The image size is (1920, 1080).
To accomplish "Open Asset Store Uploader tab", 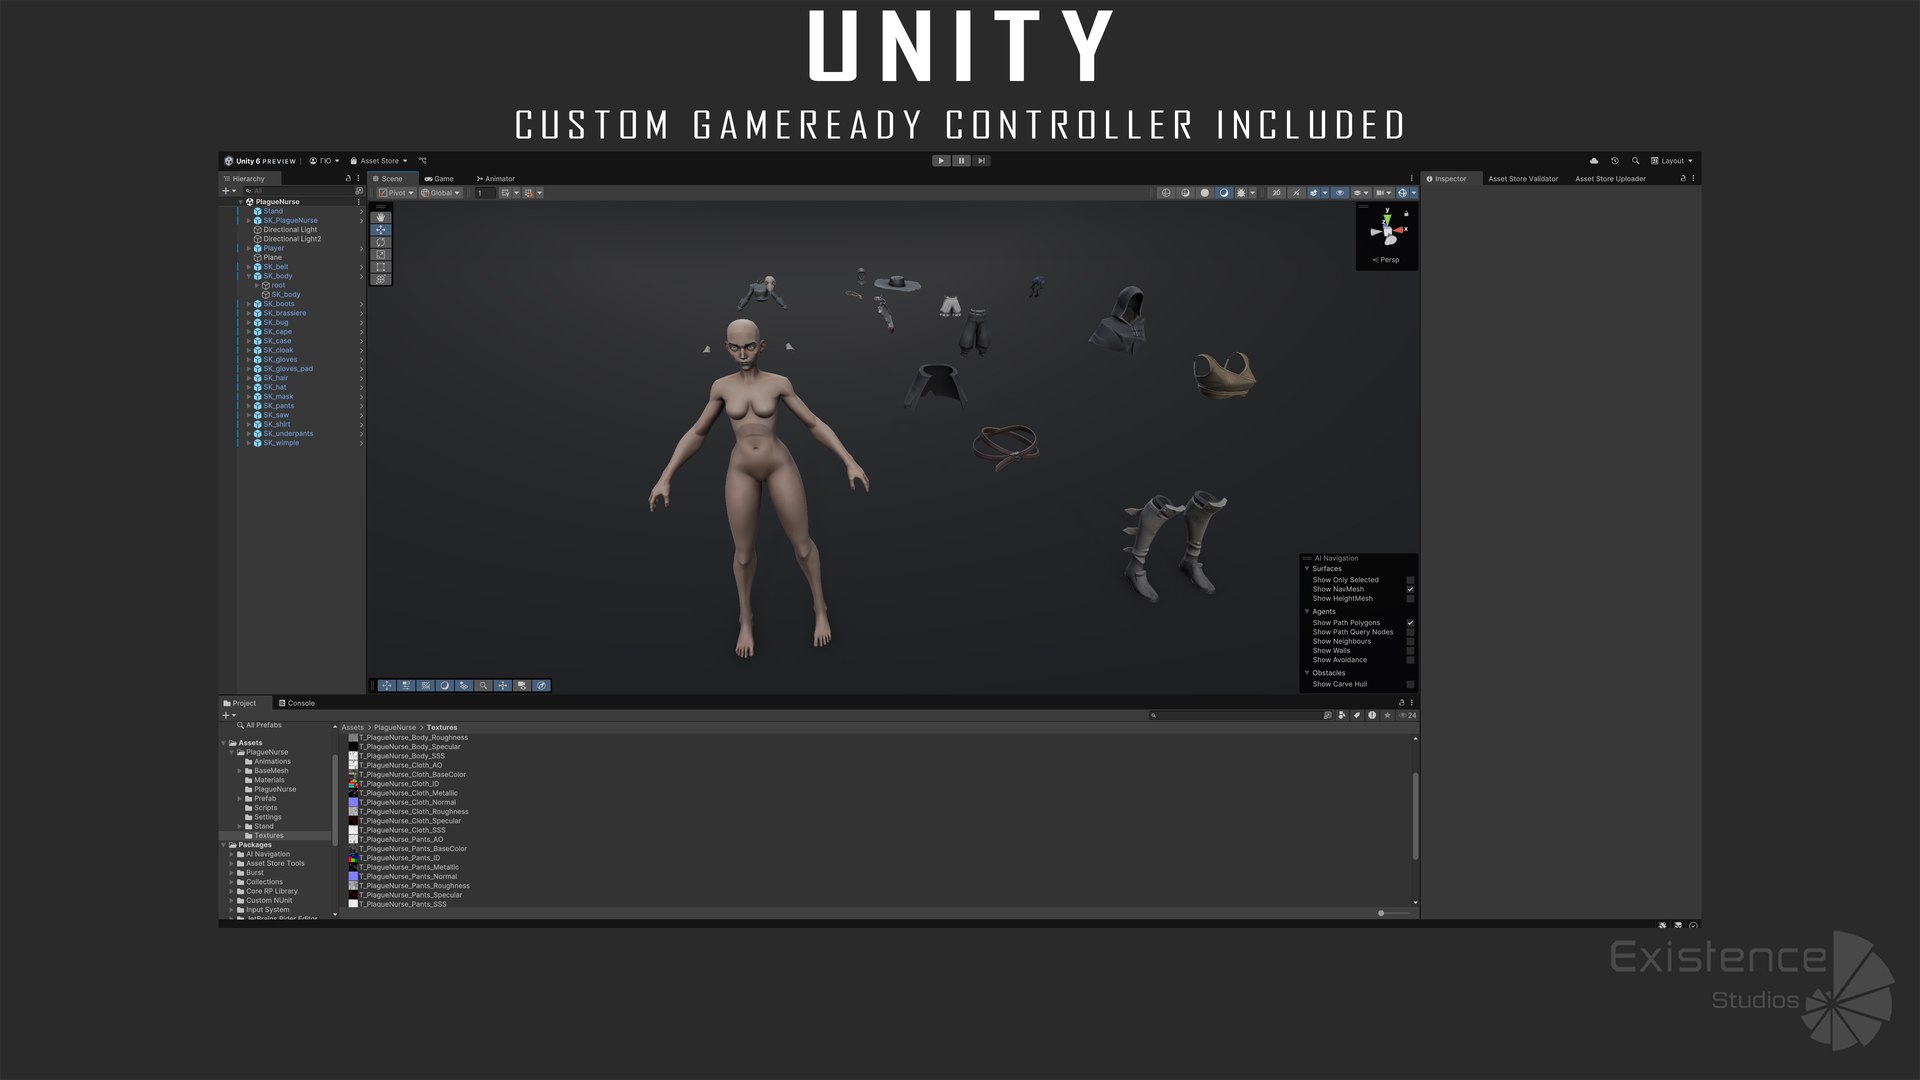I will point(1610,179).
